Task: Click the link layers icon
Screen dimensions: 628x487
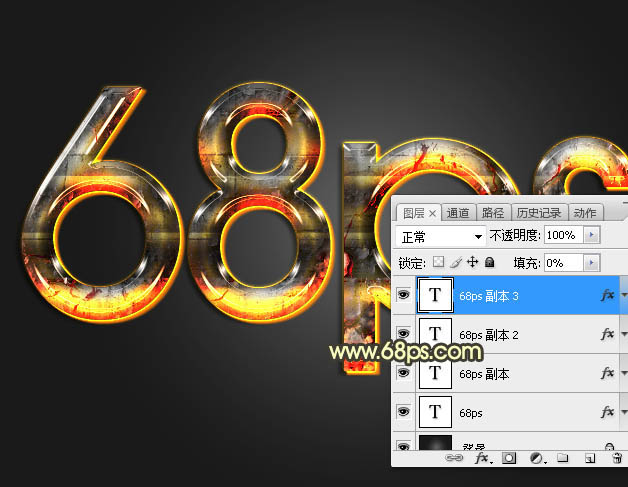Action: point(454,457)
